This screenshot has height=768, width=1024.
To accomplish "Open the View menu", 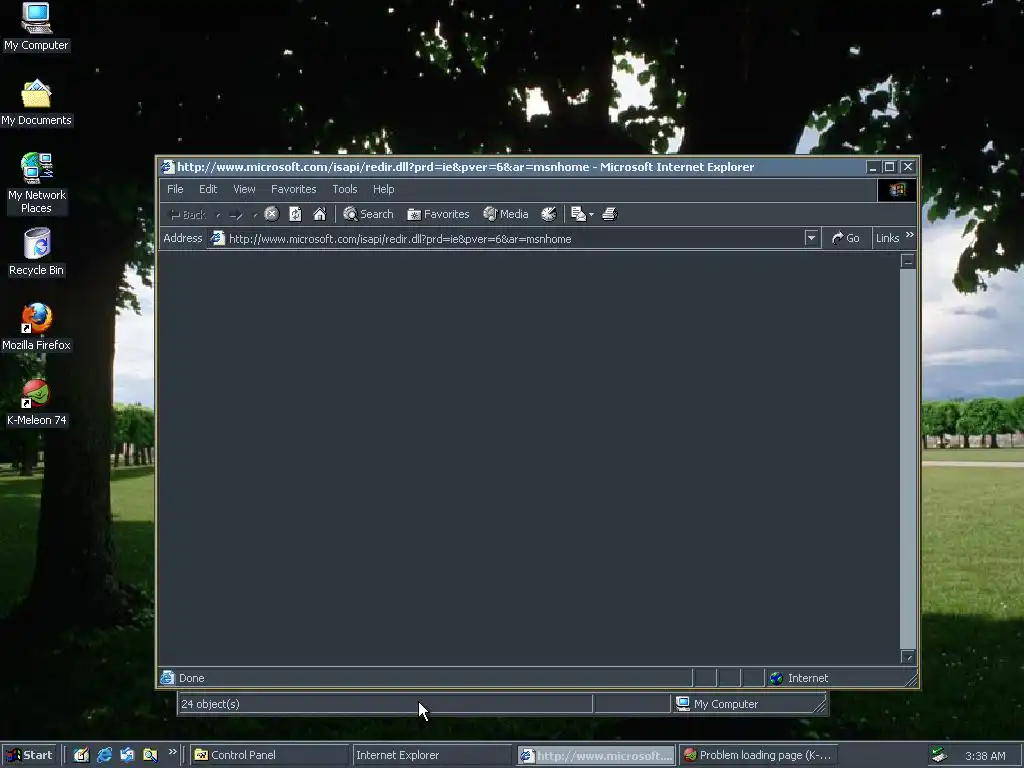I will coord(244,189).
